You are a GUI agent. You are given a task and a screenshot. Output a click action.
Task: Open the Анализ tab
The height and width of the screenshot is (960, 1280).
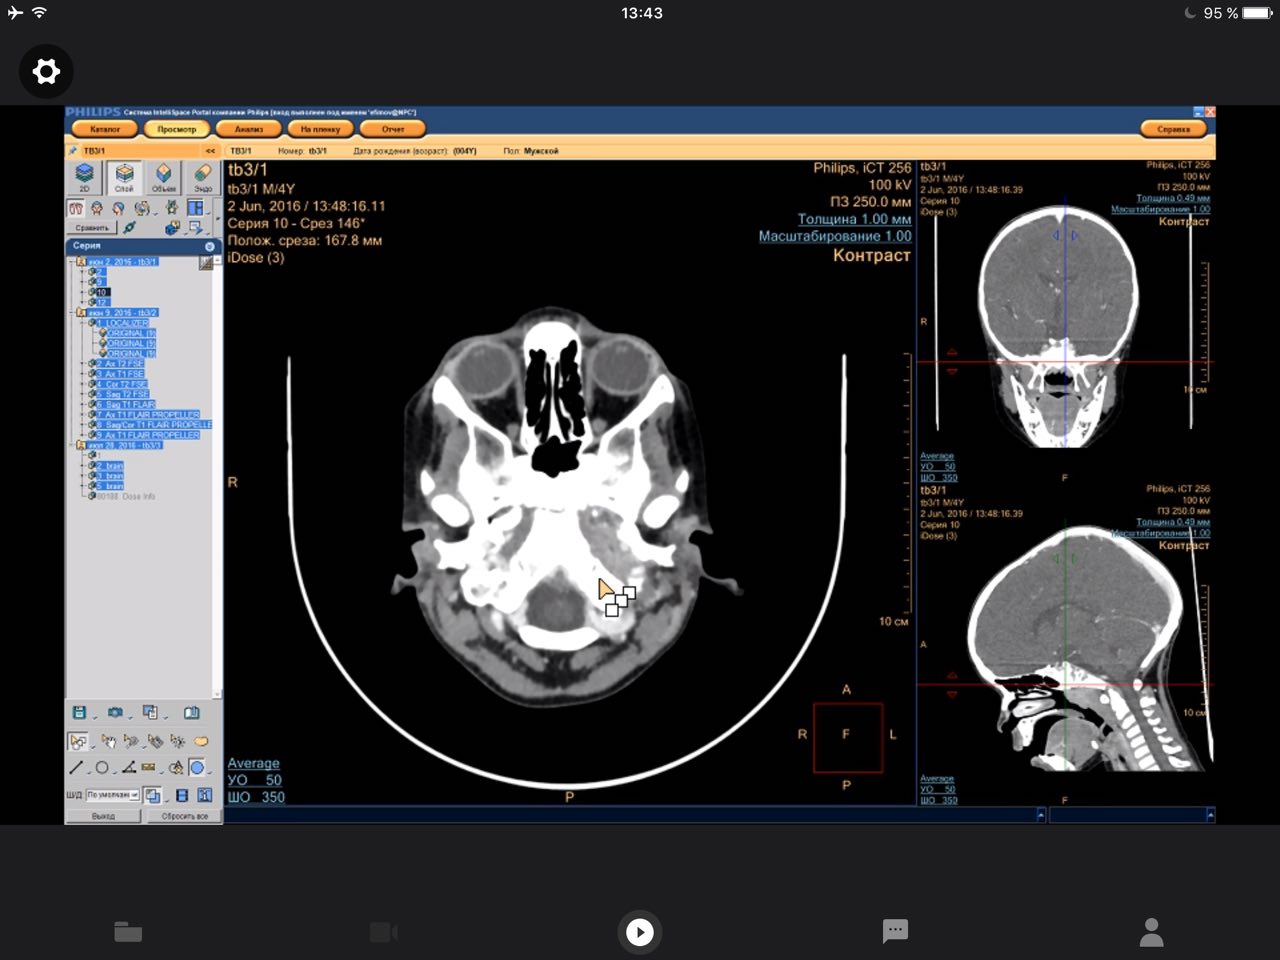click(249, 129)
